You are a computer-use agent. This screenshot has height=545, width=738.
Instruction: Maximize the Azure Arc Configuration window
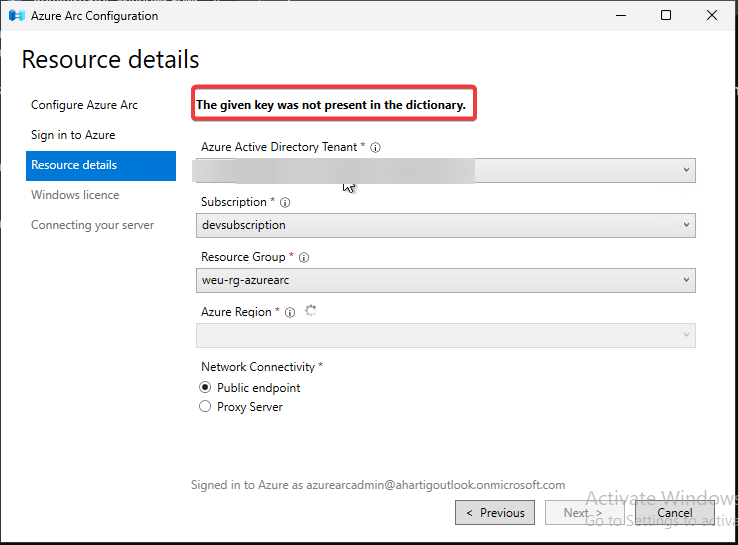click(x=666, y=16)
